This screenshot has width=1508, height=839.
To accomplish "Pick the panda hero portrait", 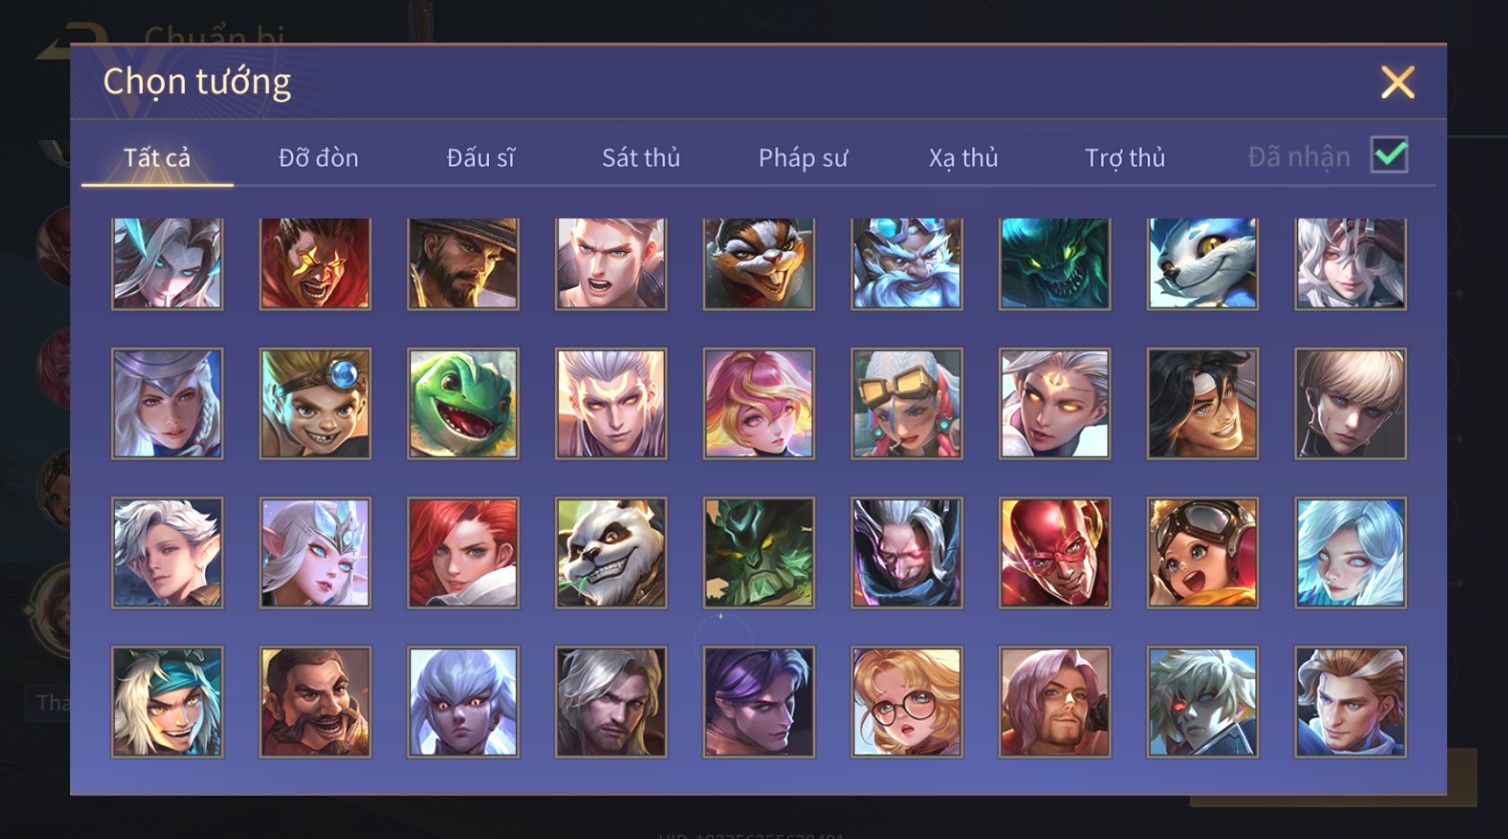I will pos(611,553).
